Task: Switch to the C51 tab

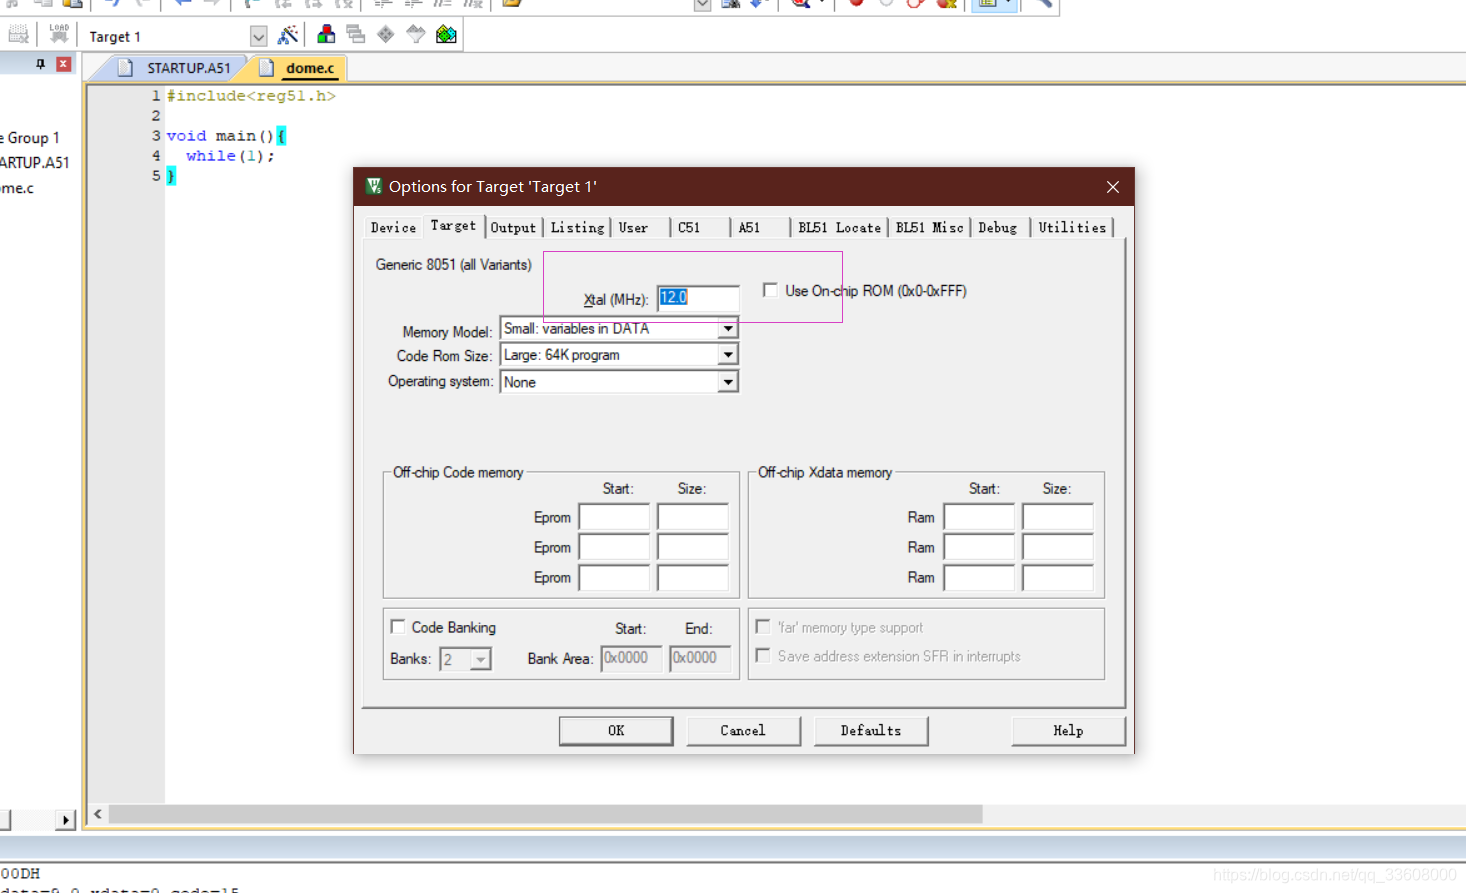Action: [x=689, y=228]
